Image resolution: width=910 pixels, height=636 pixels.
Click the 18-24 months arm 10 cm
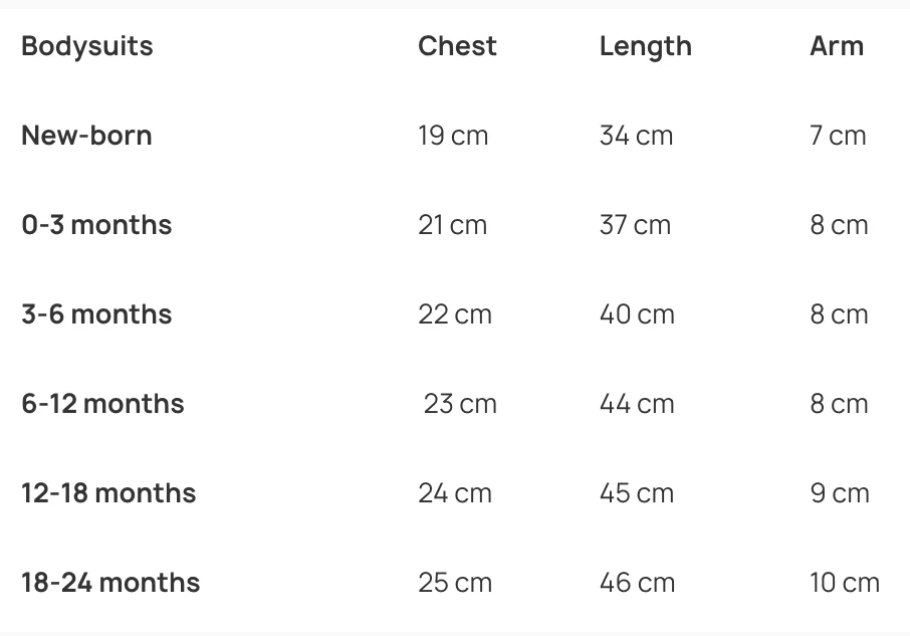[x=844, y=583]
